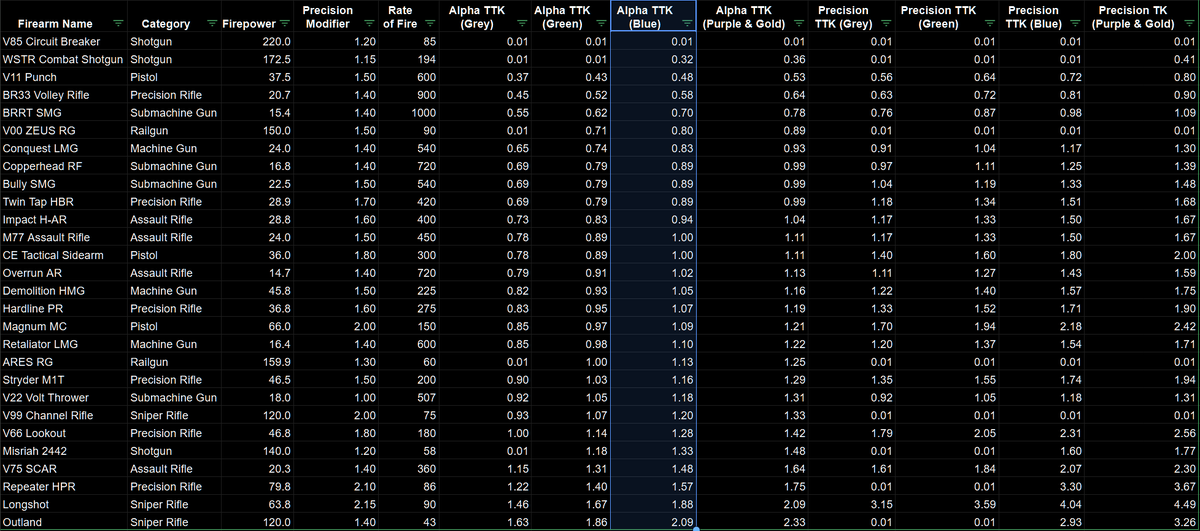Select the 'Hardline PR' cell
Image resolution: width=1200 pixels, height=531 pixels.
click(63, 308)
